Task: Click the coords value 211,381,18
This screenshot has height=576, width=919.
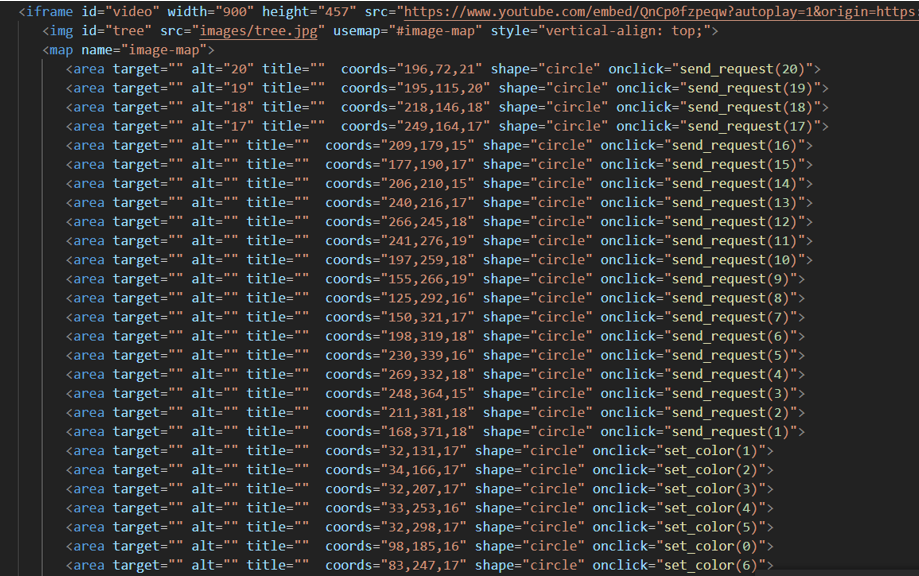Action: point(427,413)
